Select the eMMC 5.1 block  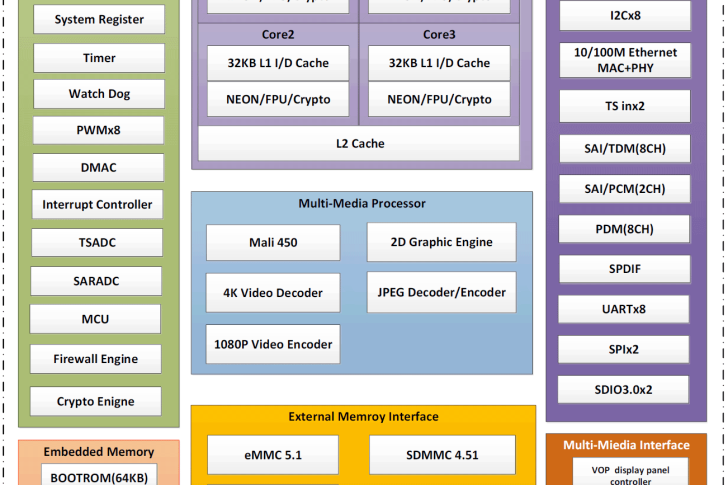click(273, 455)
